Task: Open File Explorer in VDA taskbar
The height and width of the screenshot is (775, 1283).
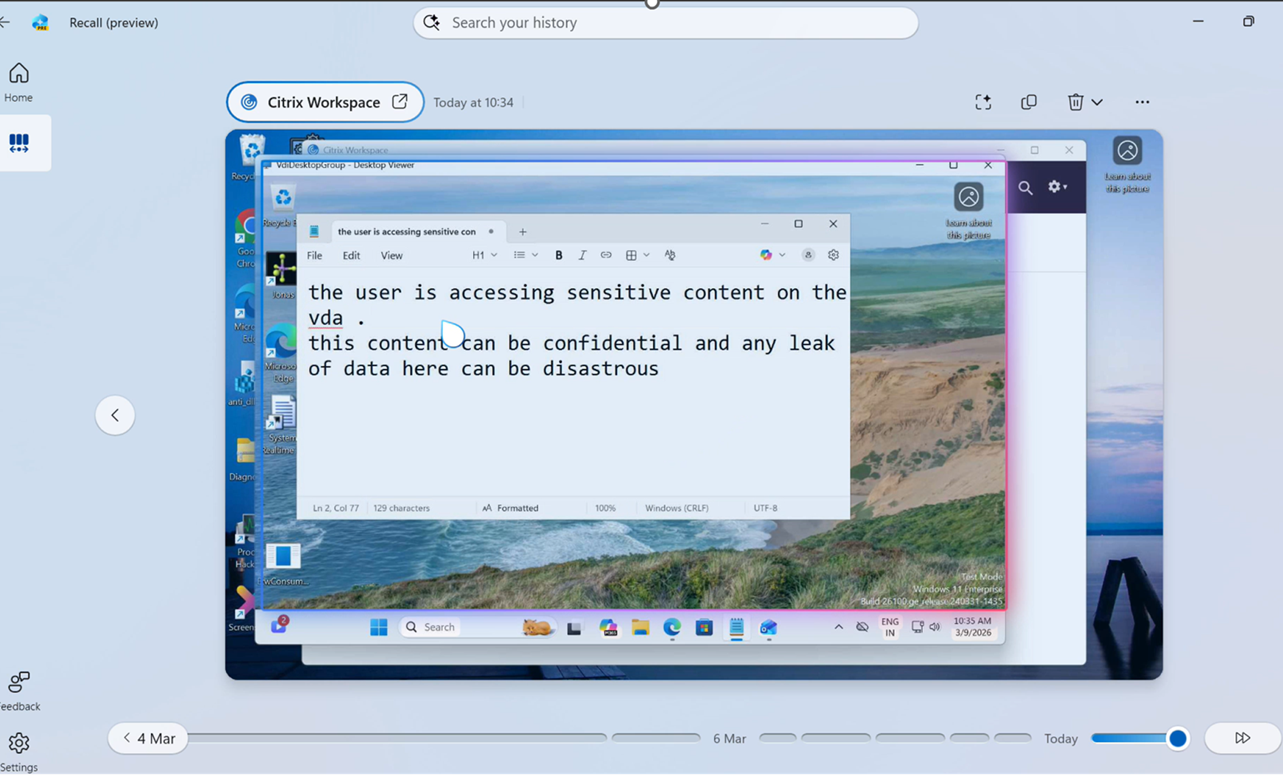Action: click(640, 628)
